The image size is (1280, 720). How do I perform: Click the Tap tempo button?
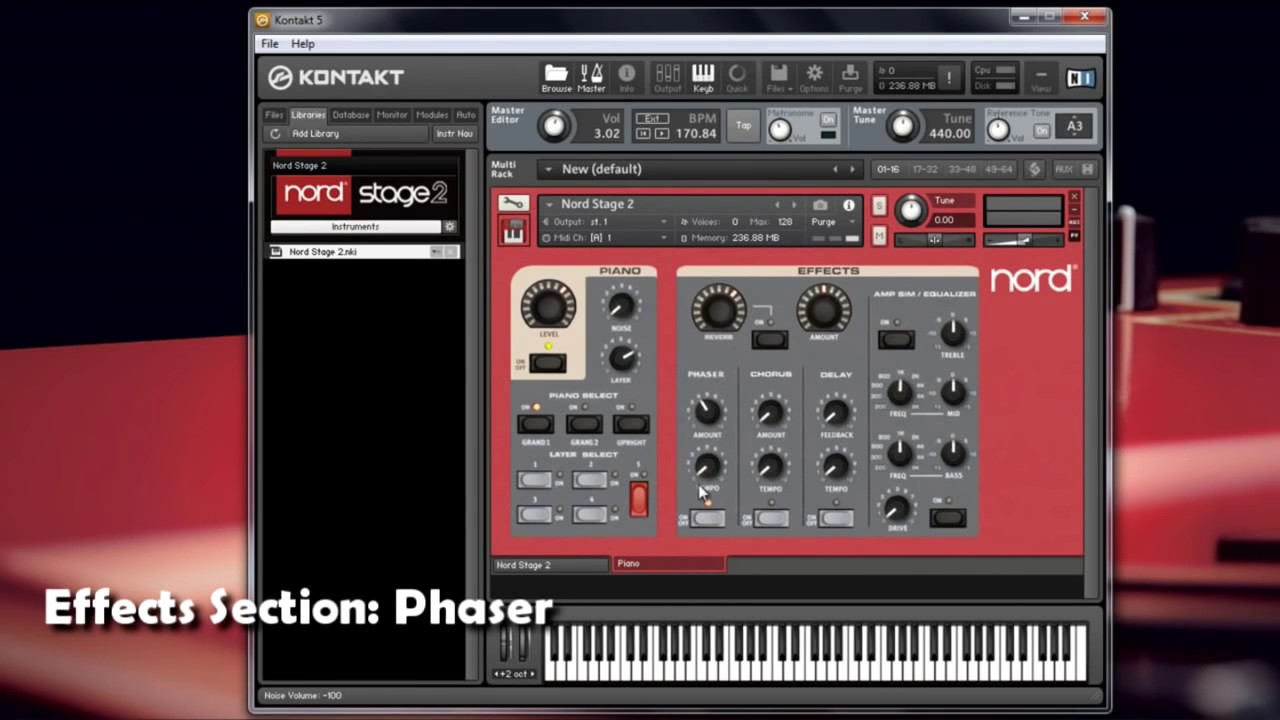click(743, 126)
